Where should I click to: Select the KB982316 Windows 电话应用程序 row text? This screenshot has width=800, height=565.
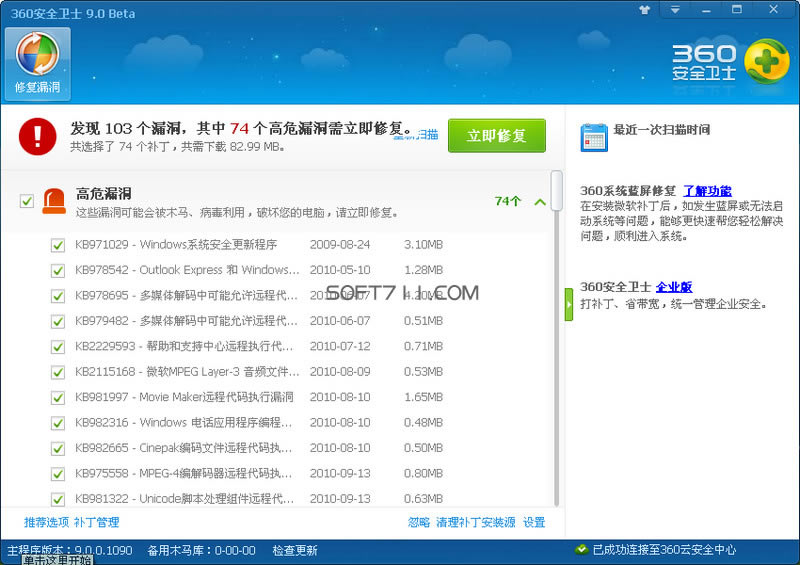tap(184, 423)
